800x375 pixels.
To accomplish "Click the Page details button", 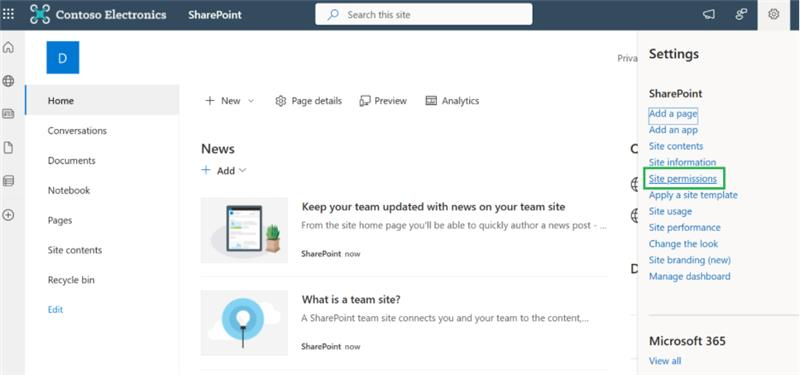I will click(308, 101).
